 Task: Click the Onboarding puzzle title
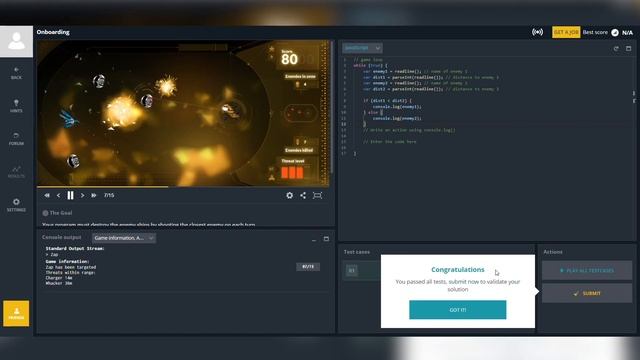[x=53, y=32]
